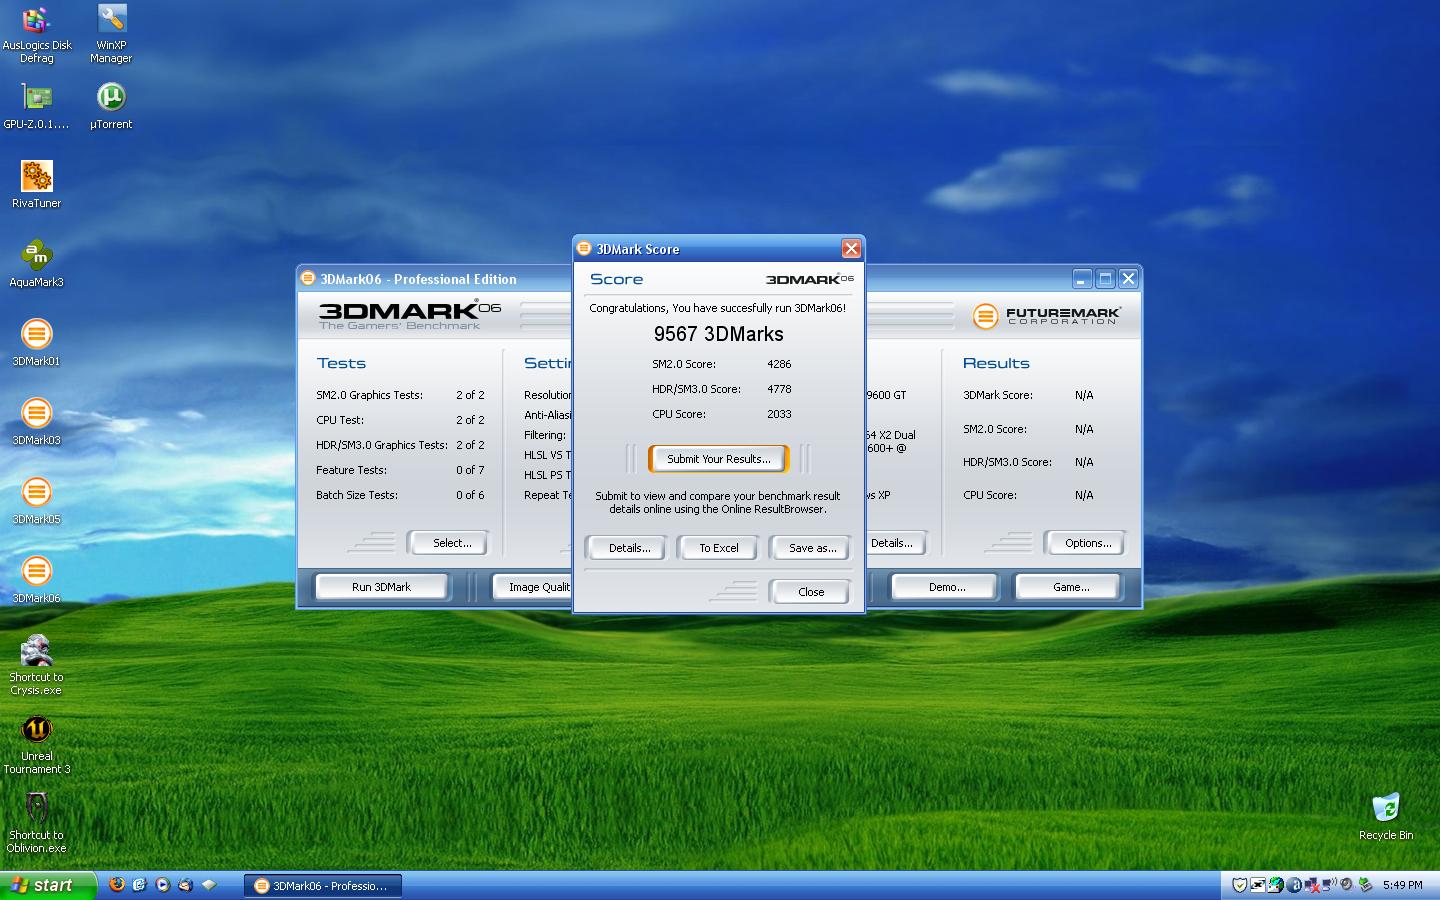Open µTorrent desktop icon
This screenshot has width=1440, height=900.
(x=111, y=106)
